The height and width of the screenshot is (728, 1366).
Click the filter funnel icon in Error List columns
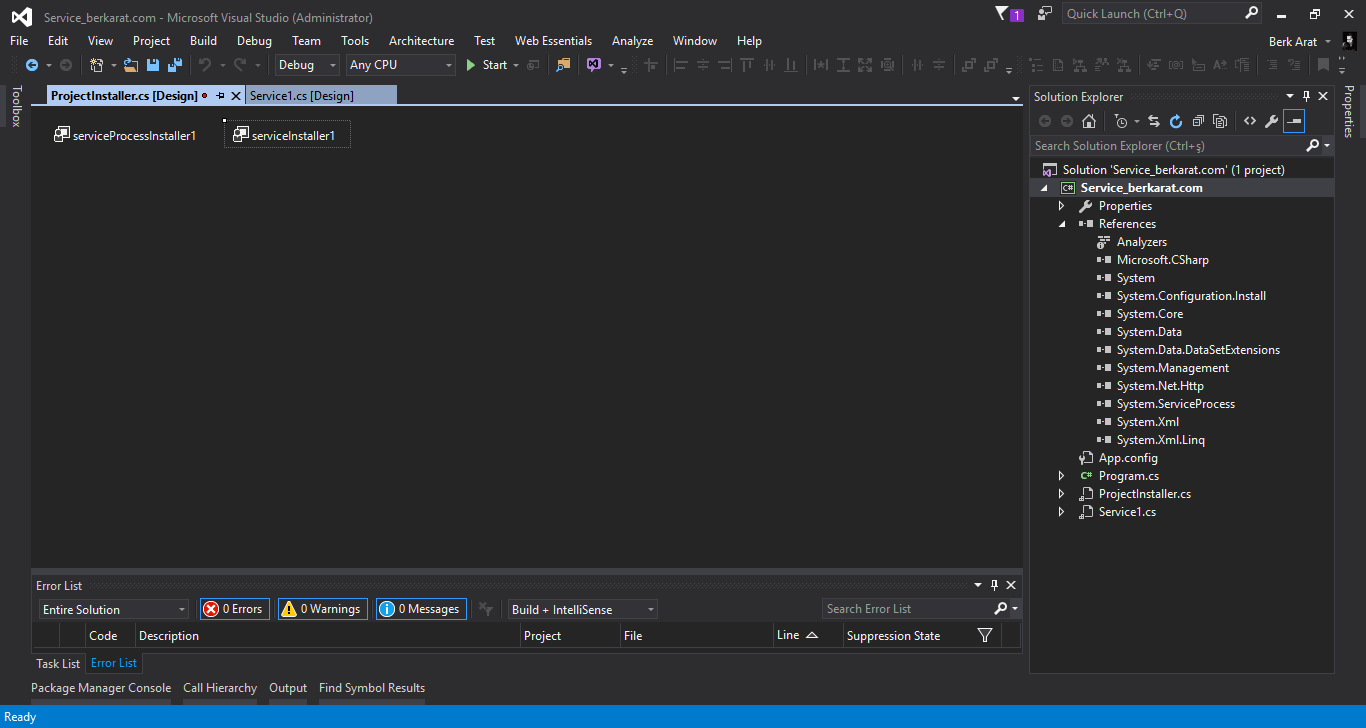pos(985,635)
